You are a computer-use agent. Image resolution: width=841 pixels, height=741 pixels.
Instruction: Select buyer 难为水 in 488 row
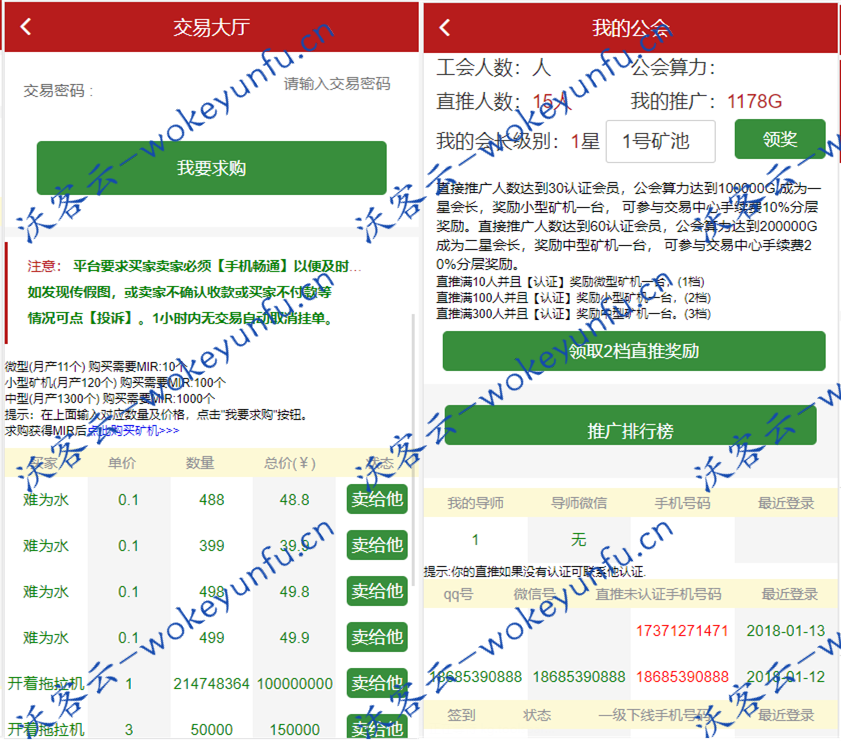(46, 500)
